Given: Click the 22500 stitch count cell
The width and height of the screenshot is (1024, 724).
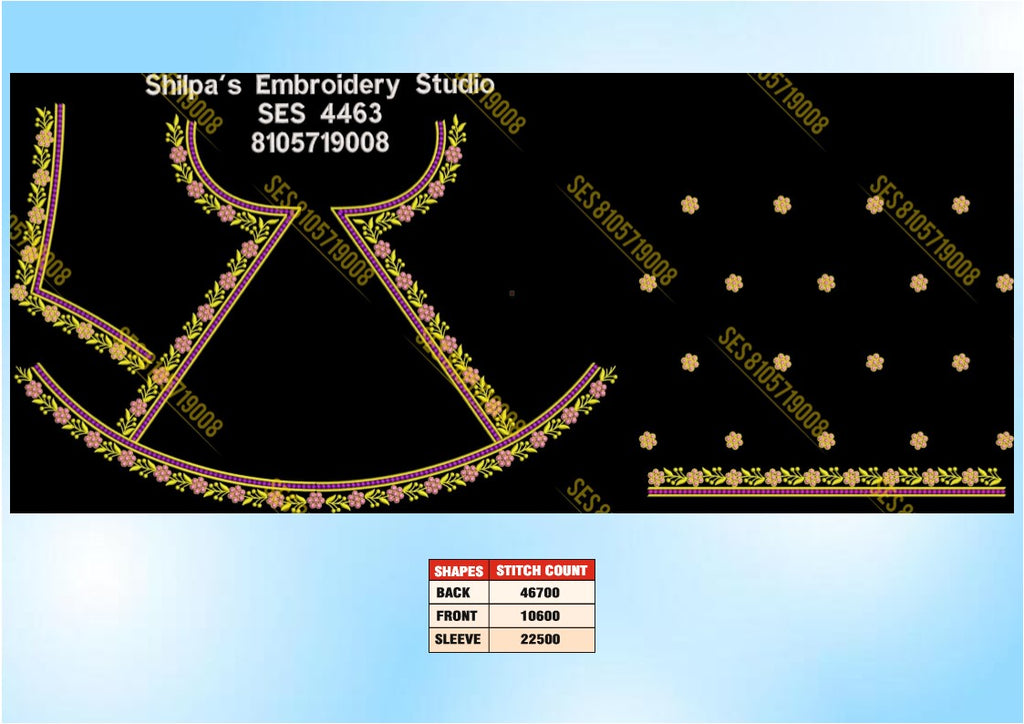Looking at the screenshot, I should [540, 639].
